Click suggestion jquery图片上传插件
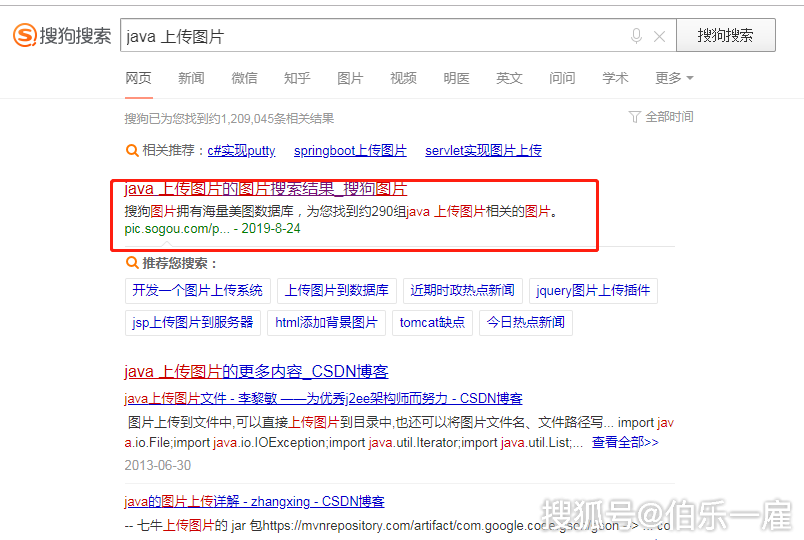This screenshot has height=540, width=804. coord(593,291)
